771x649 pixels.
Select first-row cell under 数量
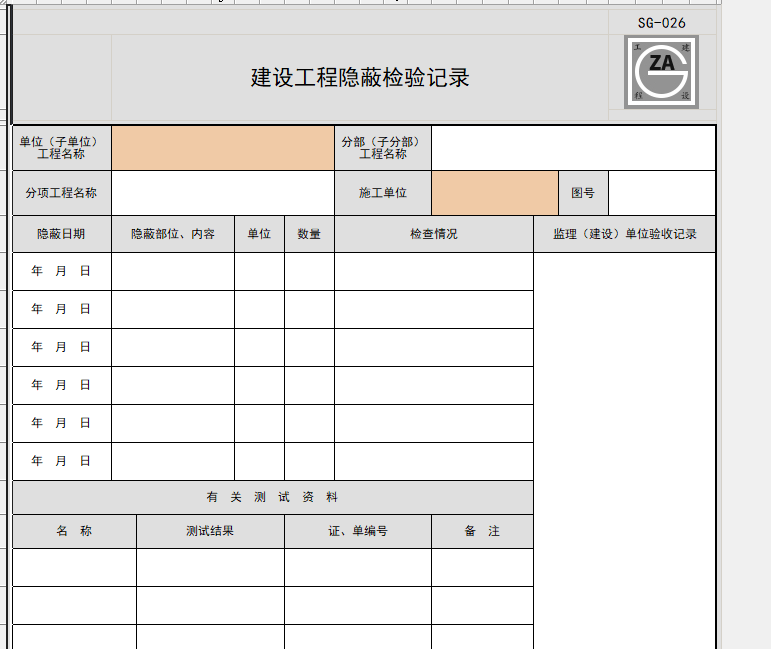(x=309, y=271)
